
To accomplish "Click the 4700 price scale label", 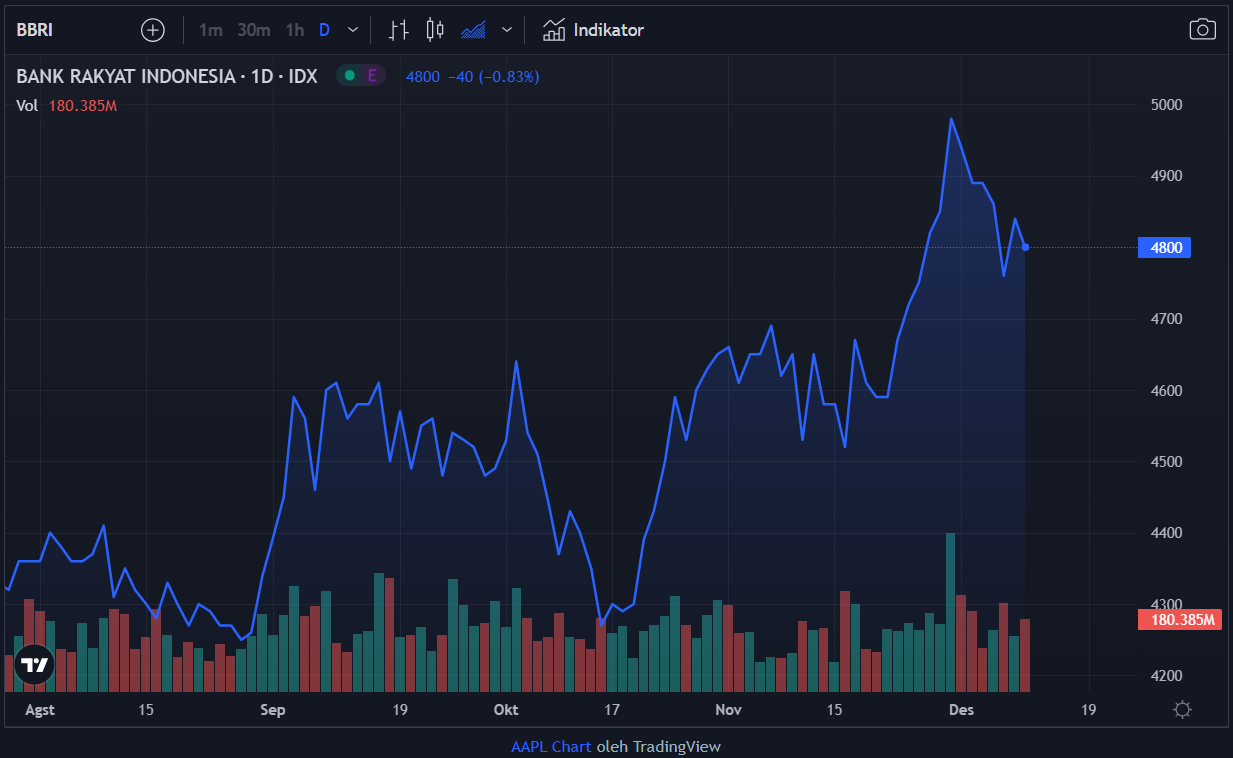I will coord(1166,319).
